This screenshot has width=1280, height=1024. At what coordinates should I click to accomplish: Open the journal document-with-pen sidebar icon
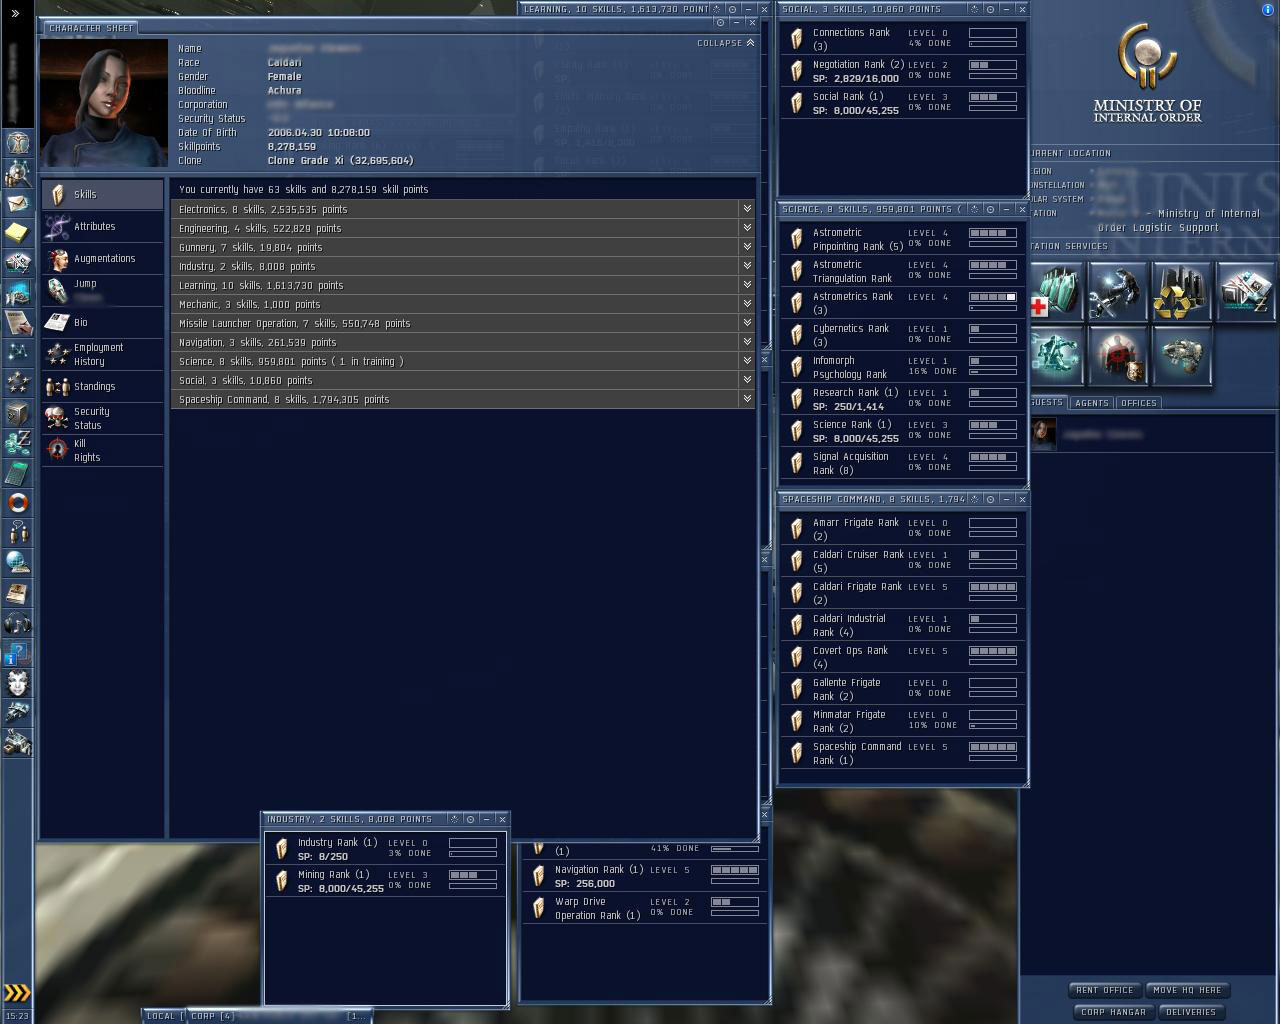tap(18, 322)
